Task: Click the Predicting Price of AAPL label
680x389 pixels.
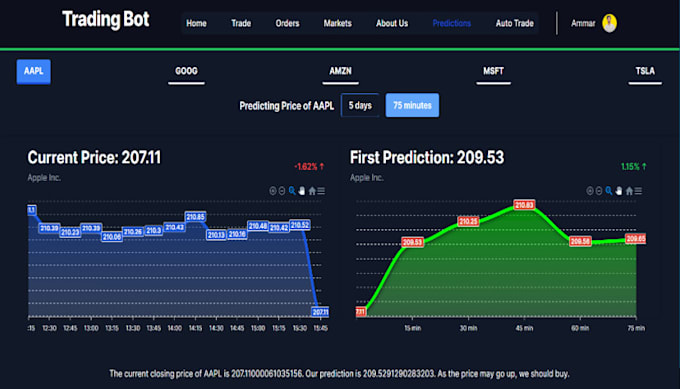Action: pyautogui.click(x=287, y=106)
